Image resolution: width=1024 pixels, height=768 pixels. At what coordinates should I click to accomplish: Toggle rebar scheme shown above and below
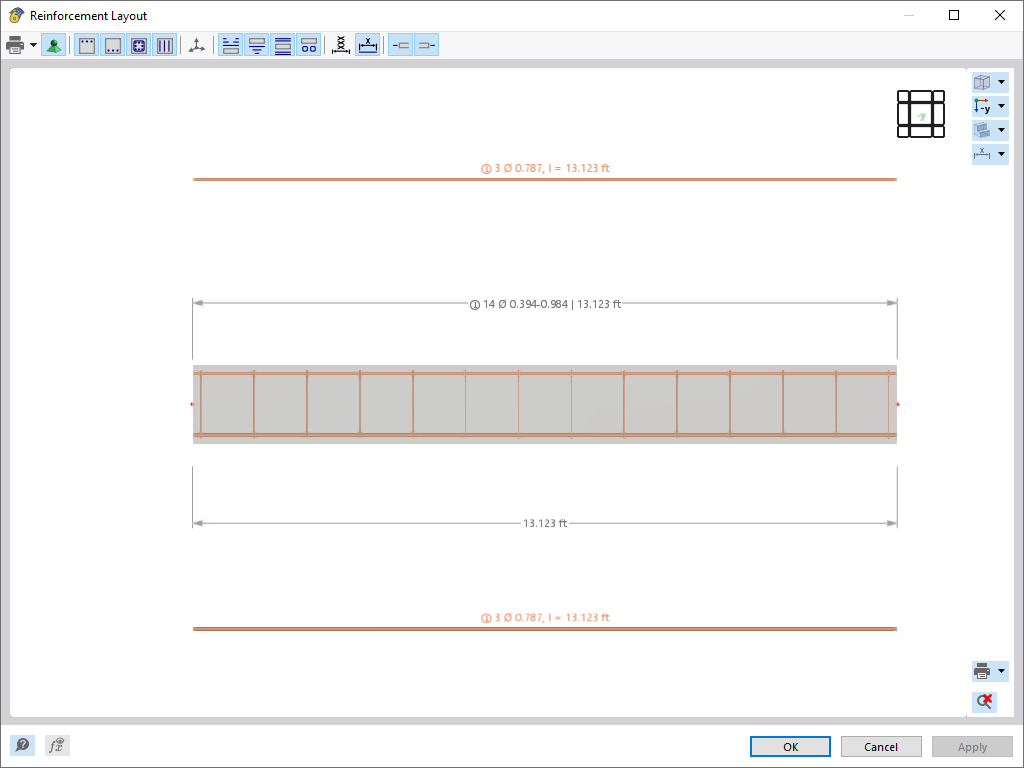[283, 45]
